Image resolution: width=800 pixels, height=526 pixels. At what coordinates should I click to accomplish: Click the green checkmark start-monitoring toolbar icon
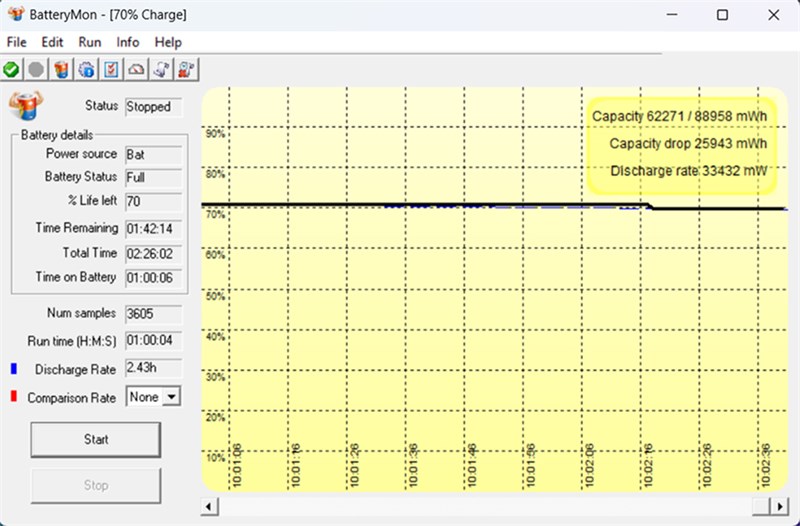[12, 69]
